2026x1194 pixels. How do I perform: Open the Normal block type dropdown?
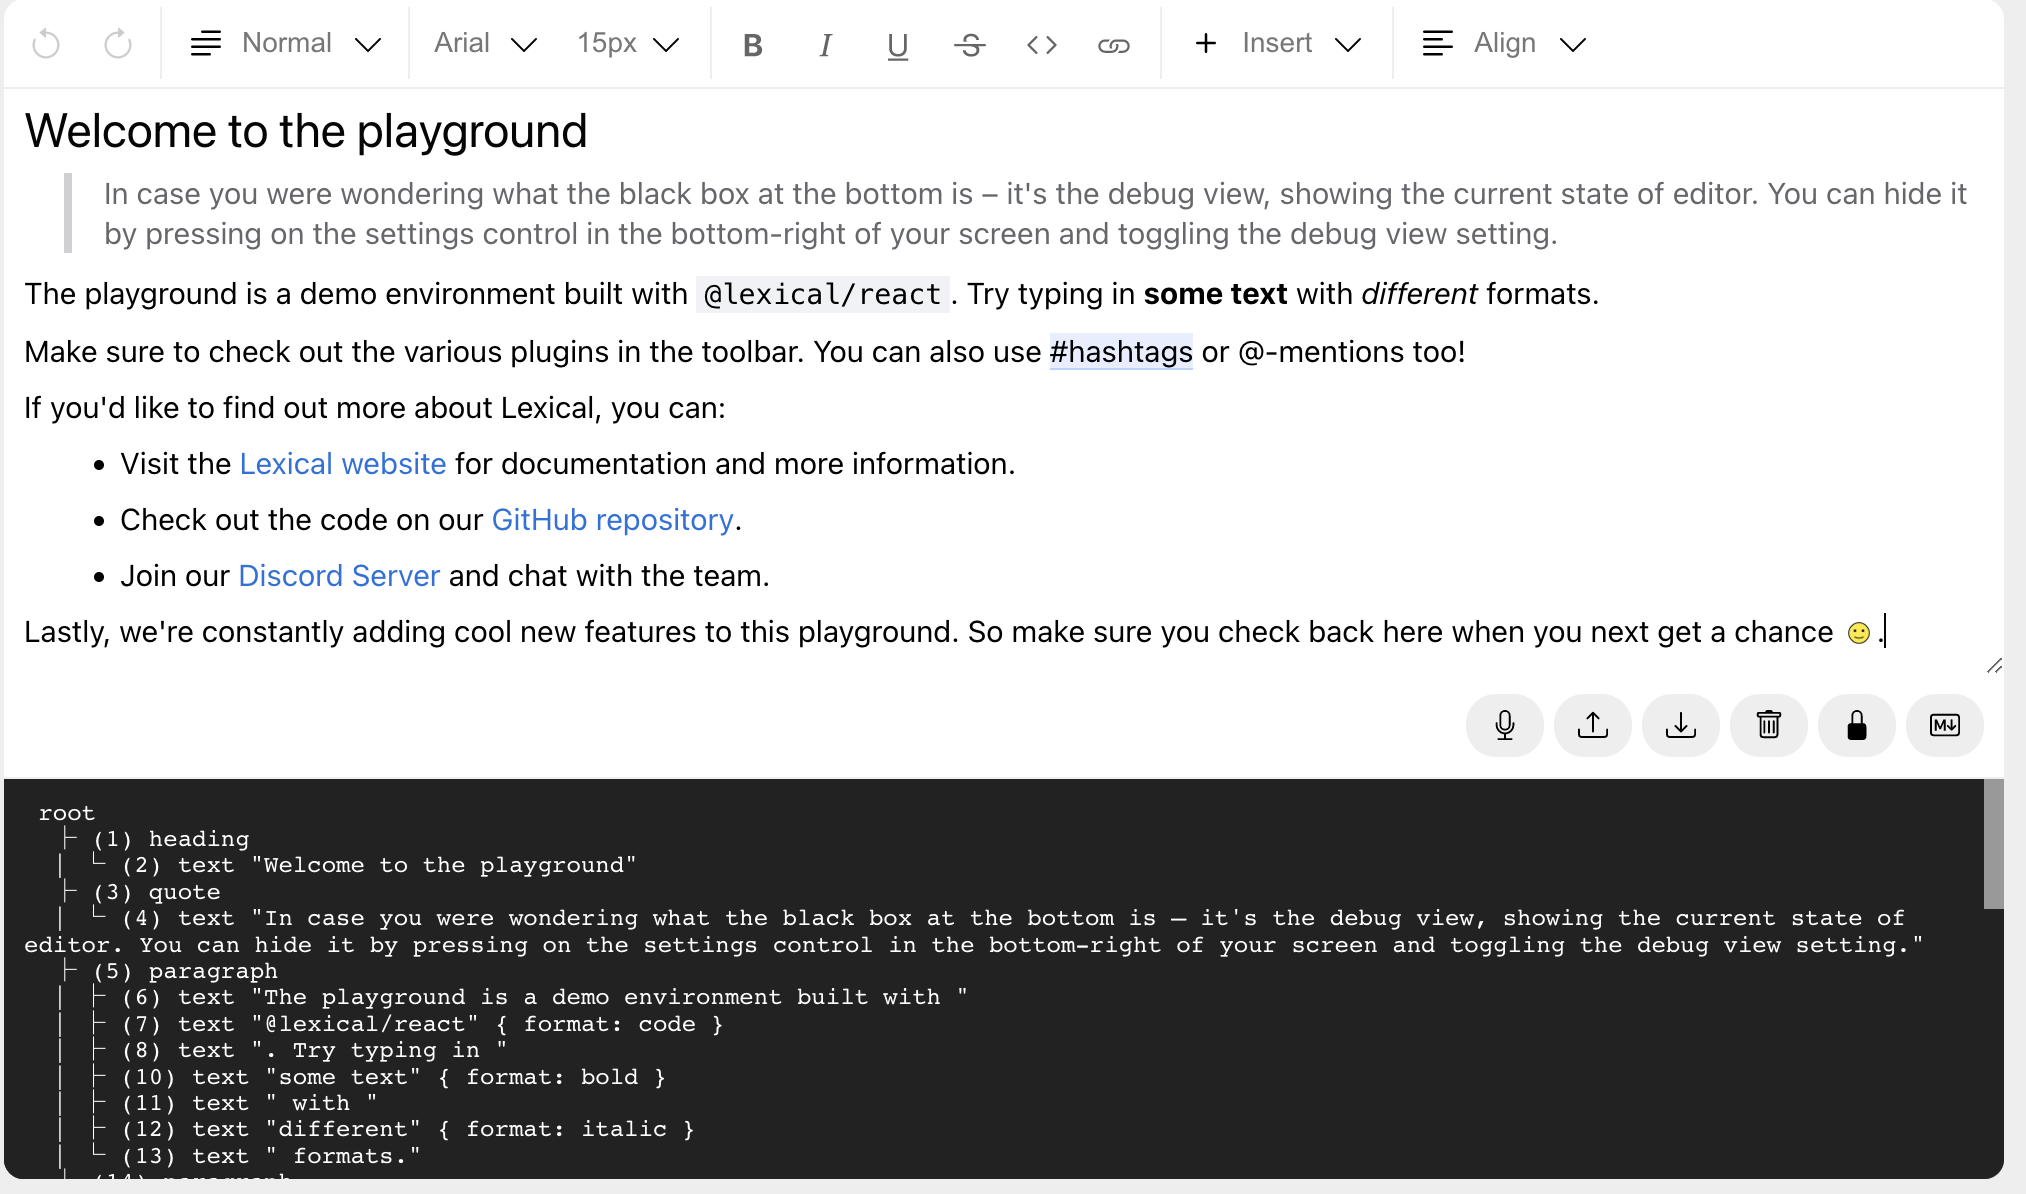tap(285, 44)
